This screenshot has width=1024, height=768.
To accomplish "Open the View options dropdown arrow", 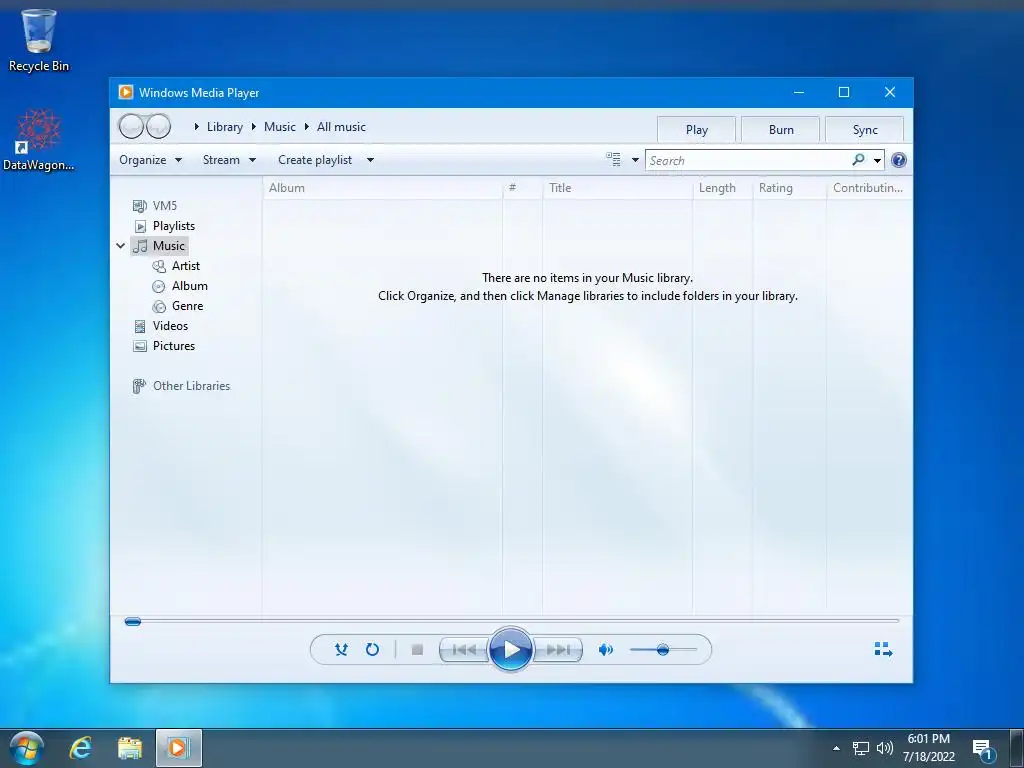I will [635, 160].
